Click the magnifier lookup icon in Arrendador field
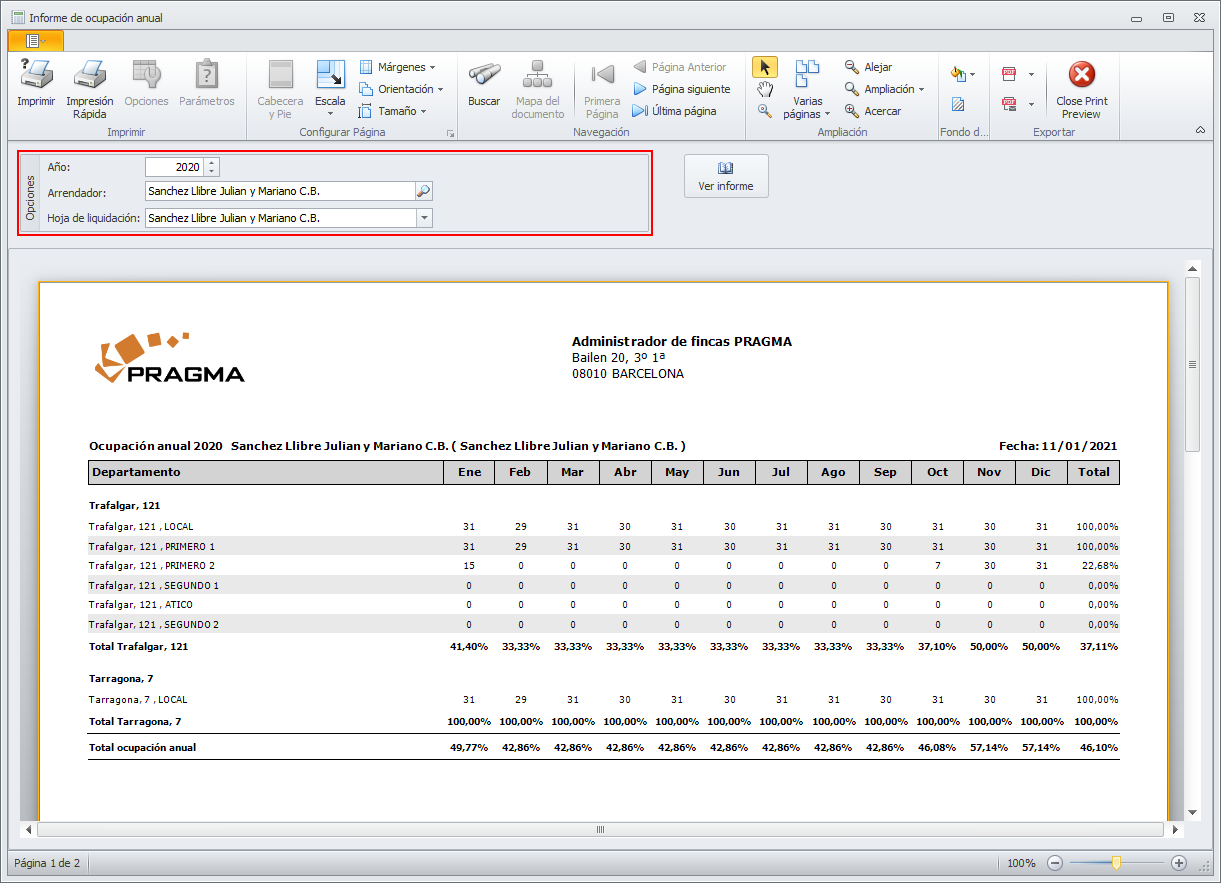This screenshot has width=1221, height=883. click(423, 191)
